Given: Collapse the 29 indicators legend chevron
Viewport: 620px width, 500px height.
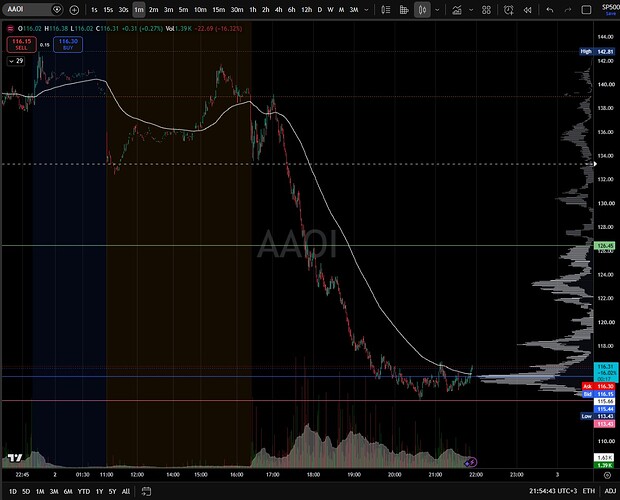Looking at the screenshot, I should (11, 61).
